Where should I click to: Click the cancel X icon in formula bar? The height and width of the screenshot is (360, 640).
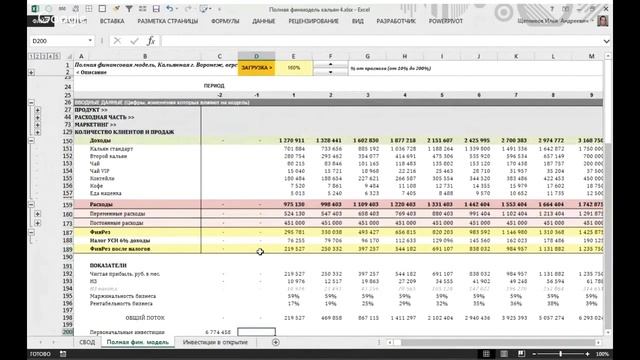click(x=118, y=41)
